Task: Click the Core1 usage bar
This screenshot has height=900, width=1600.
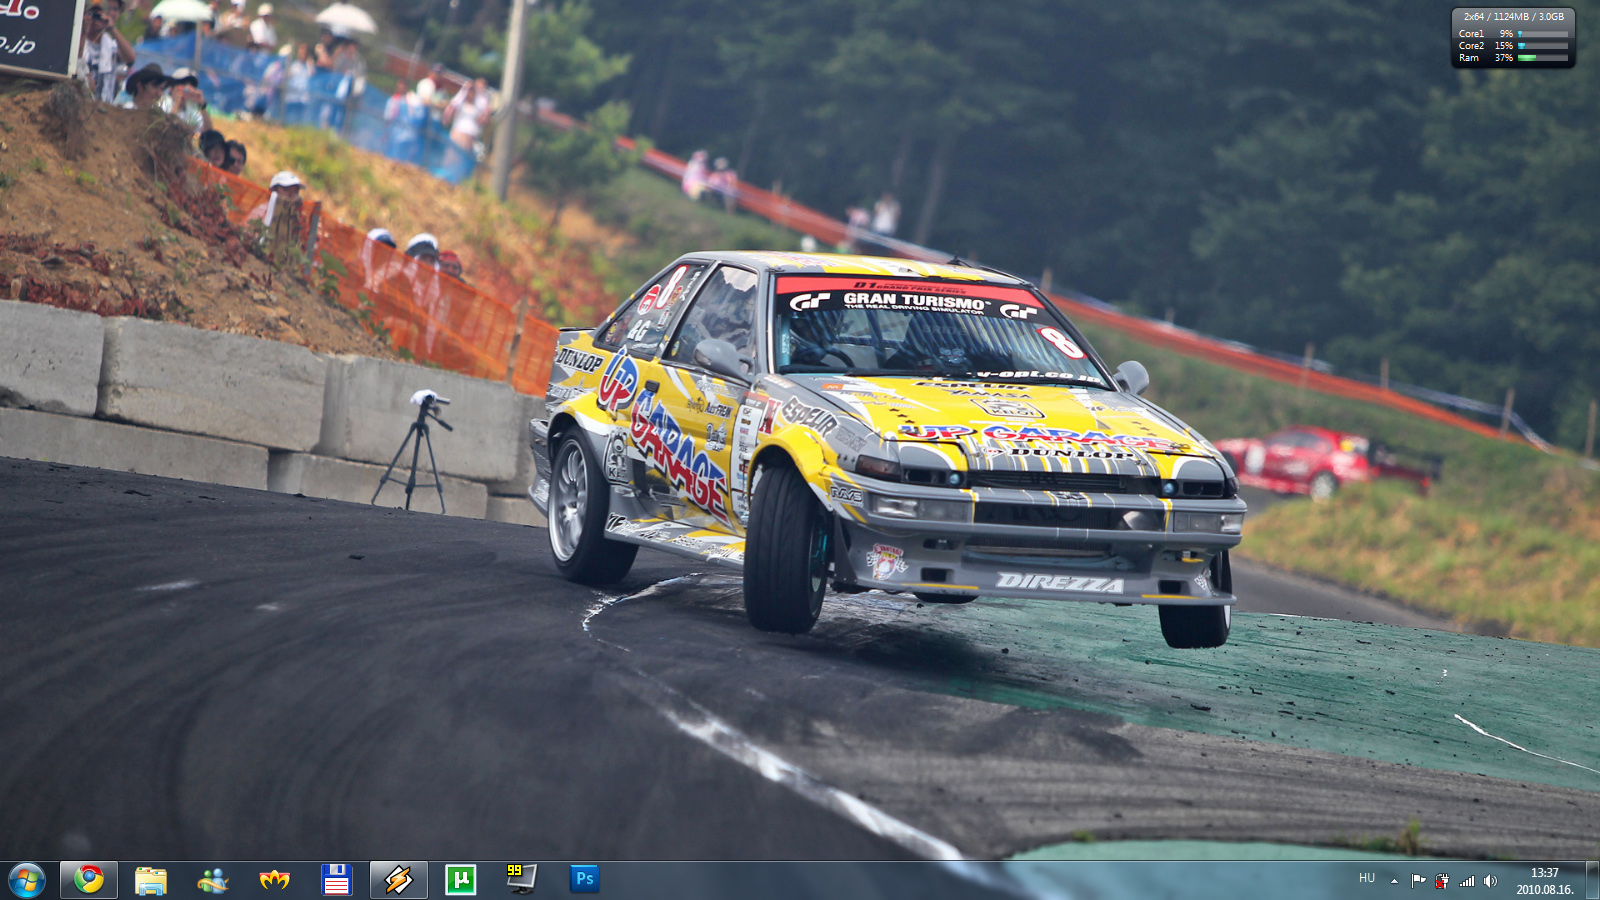Action: 1543,34
